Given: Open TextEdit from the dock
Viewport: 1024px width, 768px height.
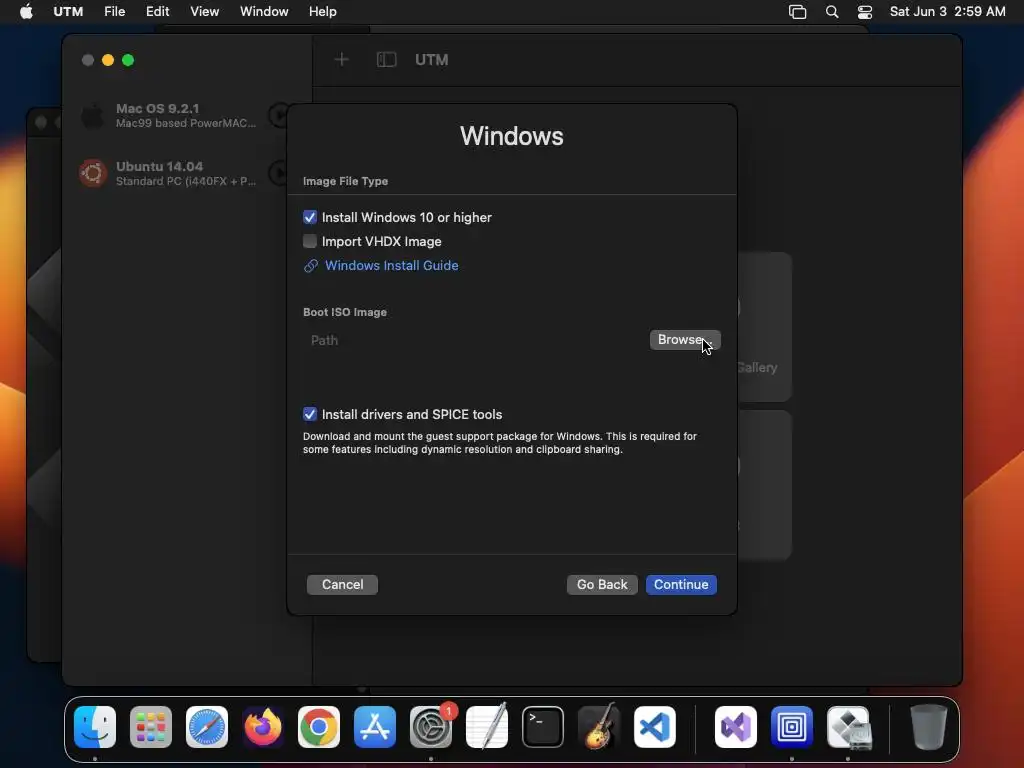Looking at the screenshot, I should click(487, 727).
